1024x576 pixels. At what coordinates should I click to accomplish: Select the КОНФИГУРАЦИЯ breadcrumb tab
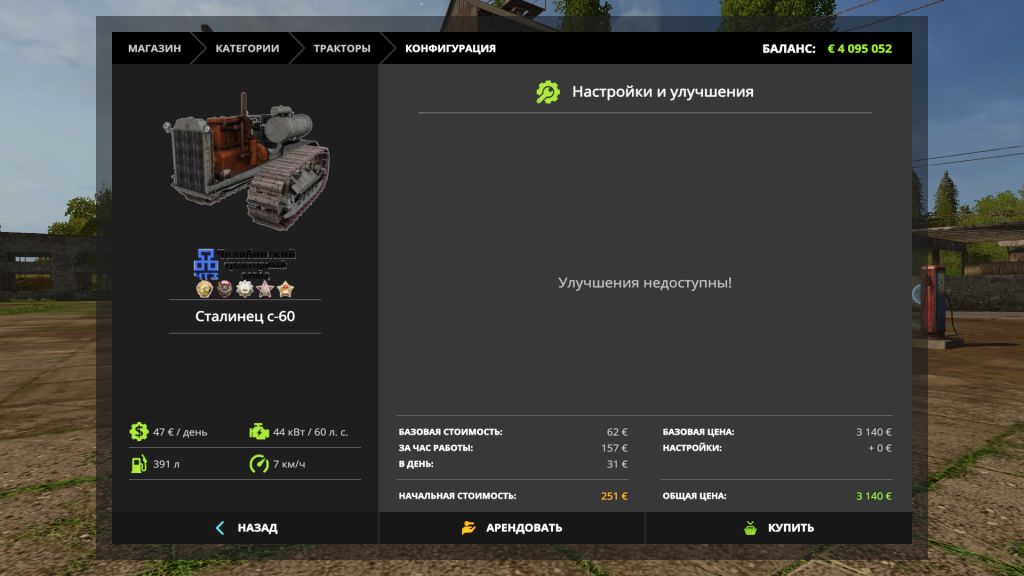click(450, 48)
